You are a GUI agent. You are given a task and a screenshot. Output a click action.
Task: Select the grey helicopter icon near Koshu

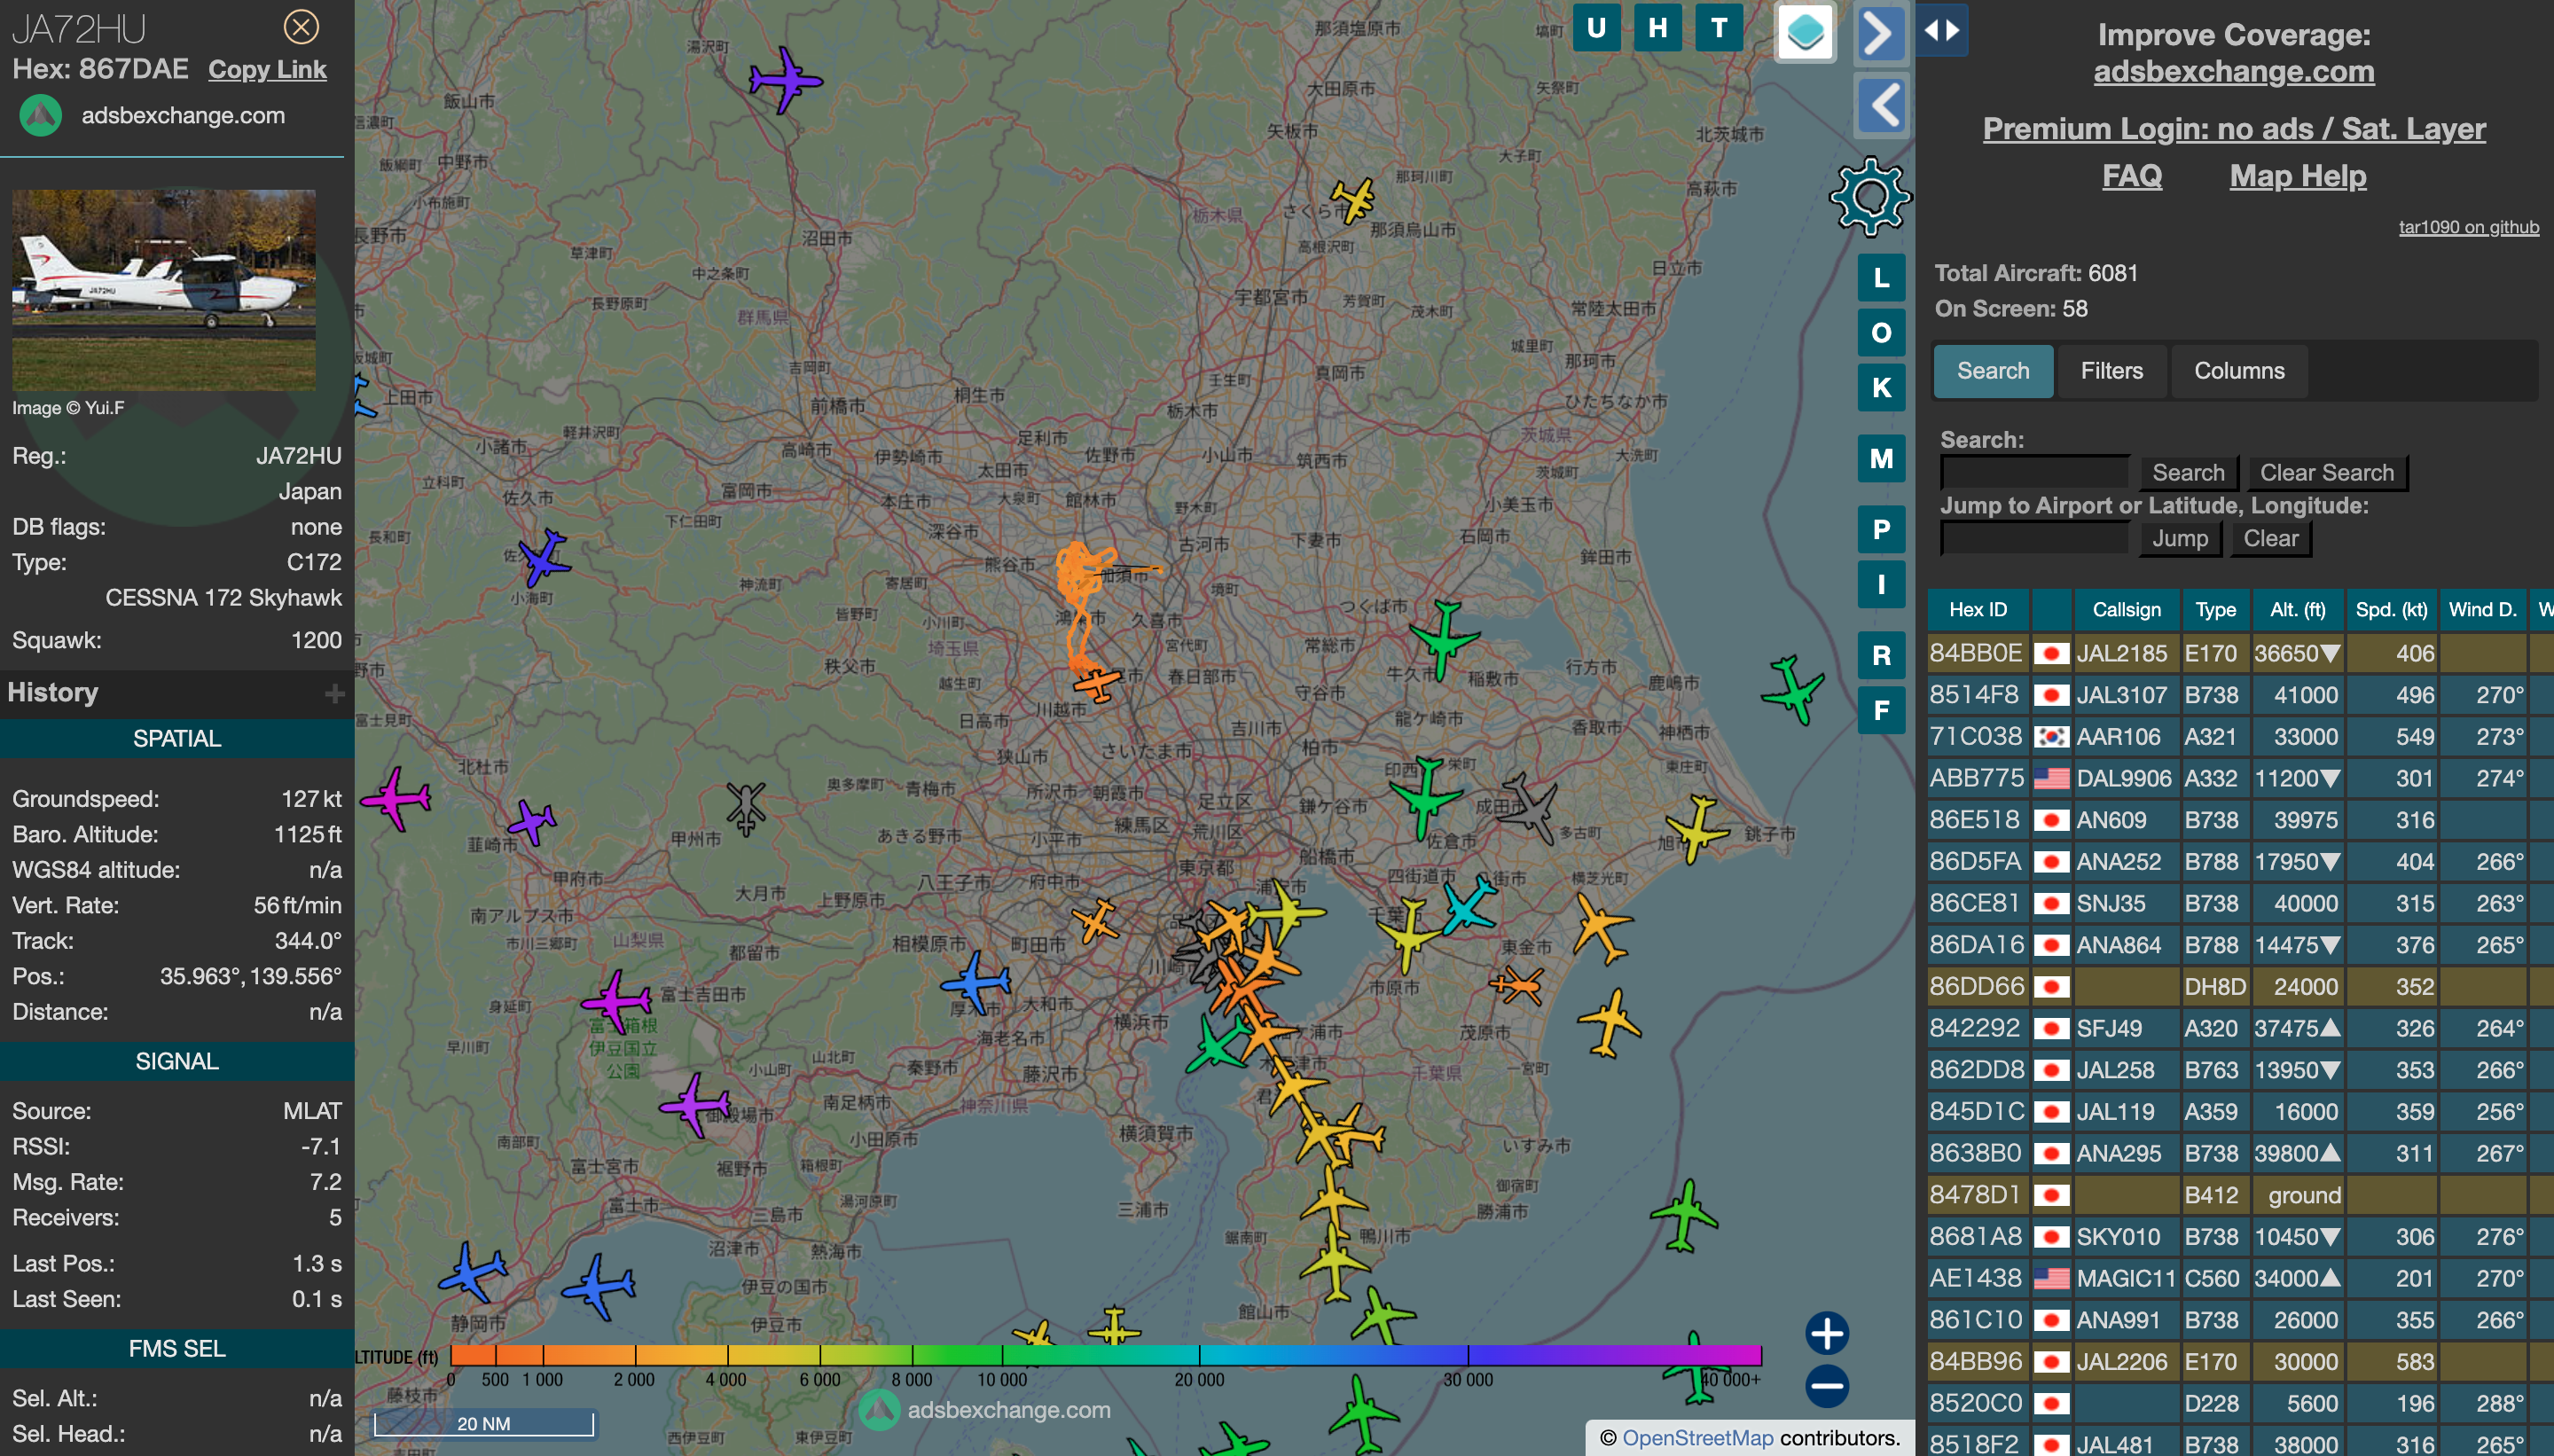click(746, 808)
